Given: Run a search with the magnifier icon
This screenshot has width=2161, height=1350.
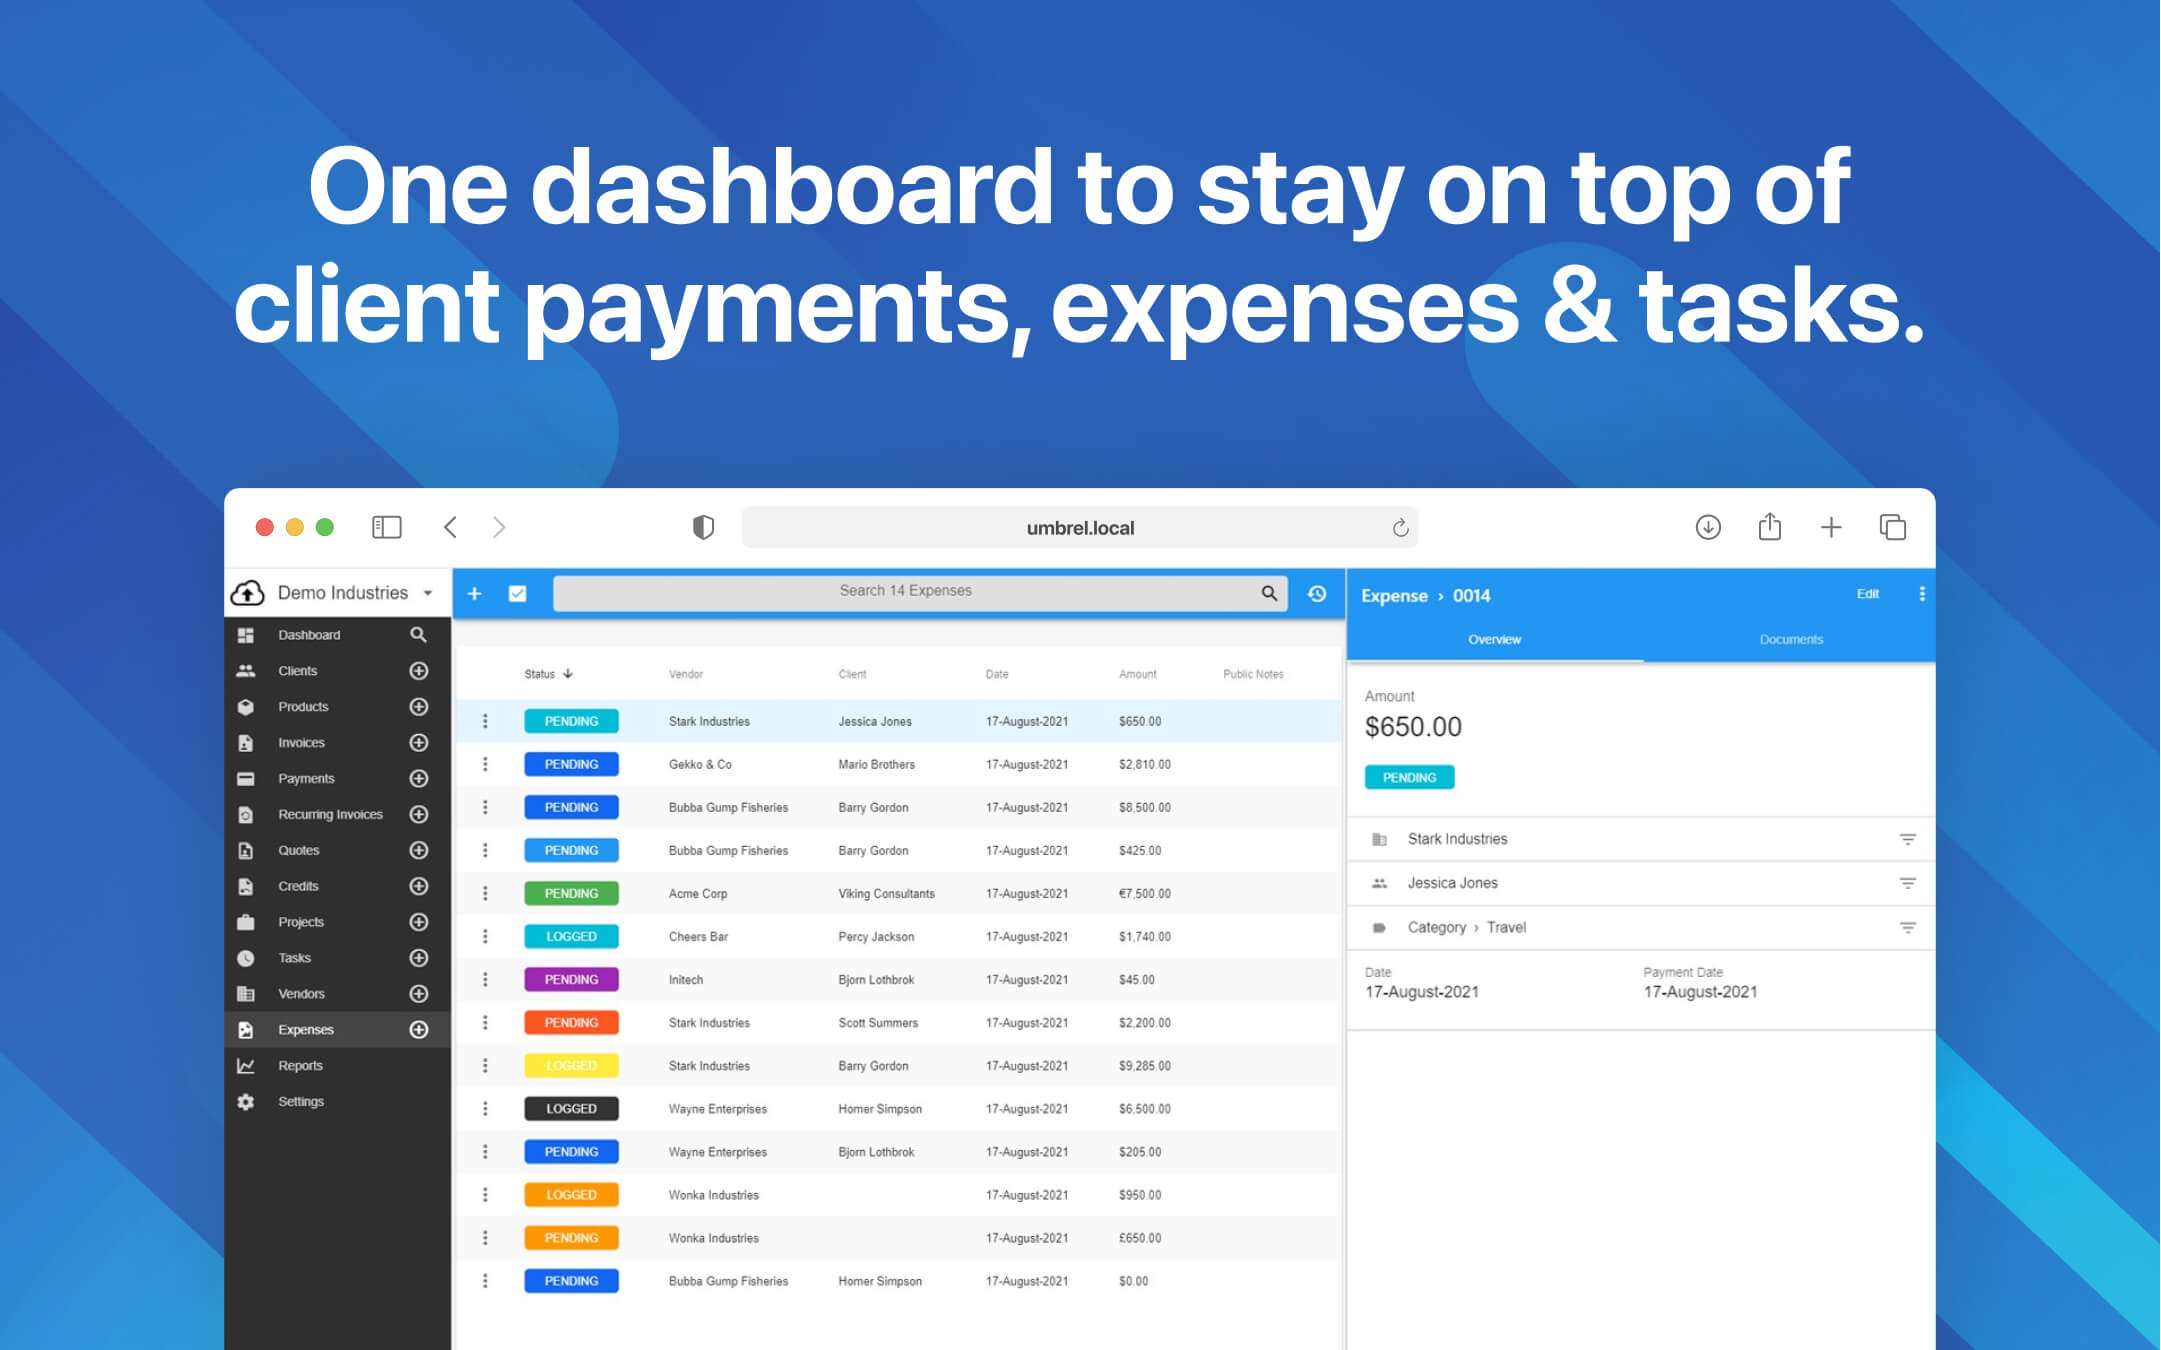Looking at the screenshot, I should click(1269, 592).
